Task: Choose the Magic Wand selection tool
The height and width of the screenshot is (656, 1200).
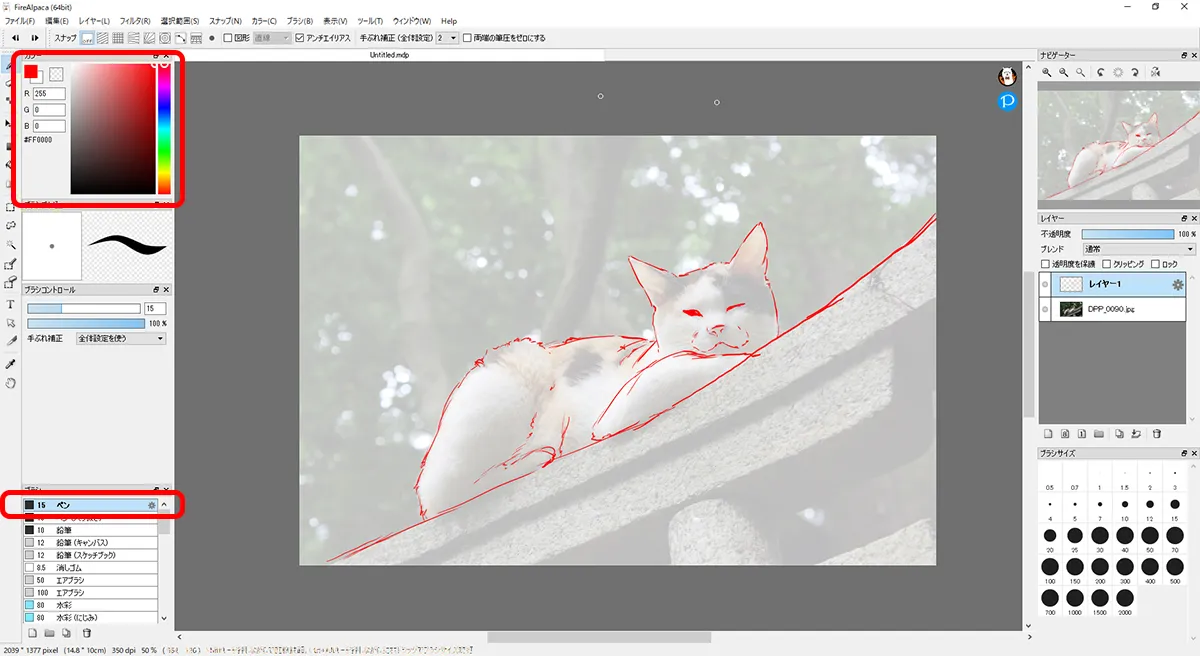Action: pos(10,244)
